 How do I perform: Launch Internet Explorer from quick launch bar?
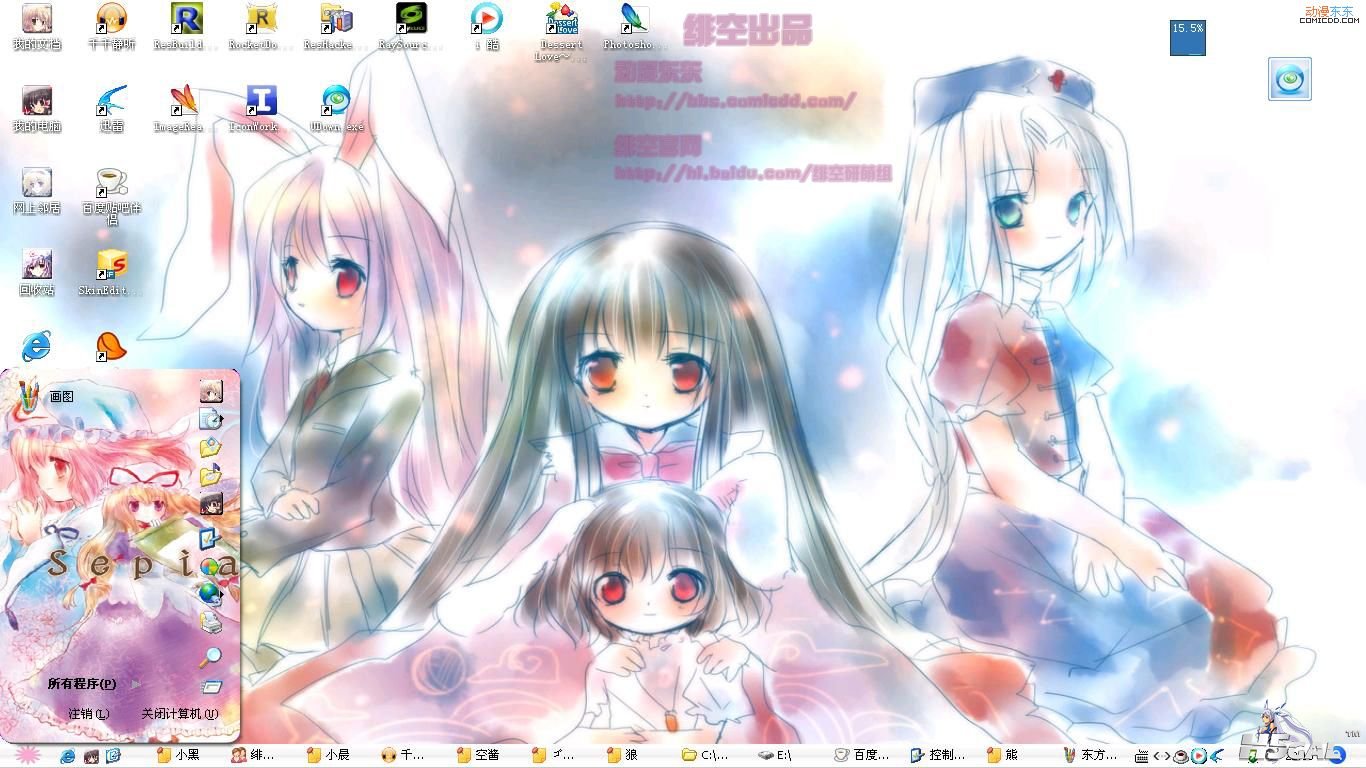pyautogui.click(x=68, y=755)
